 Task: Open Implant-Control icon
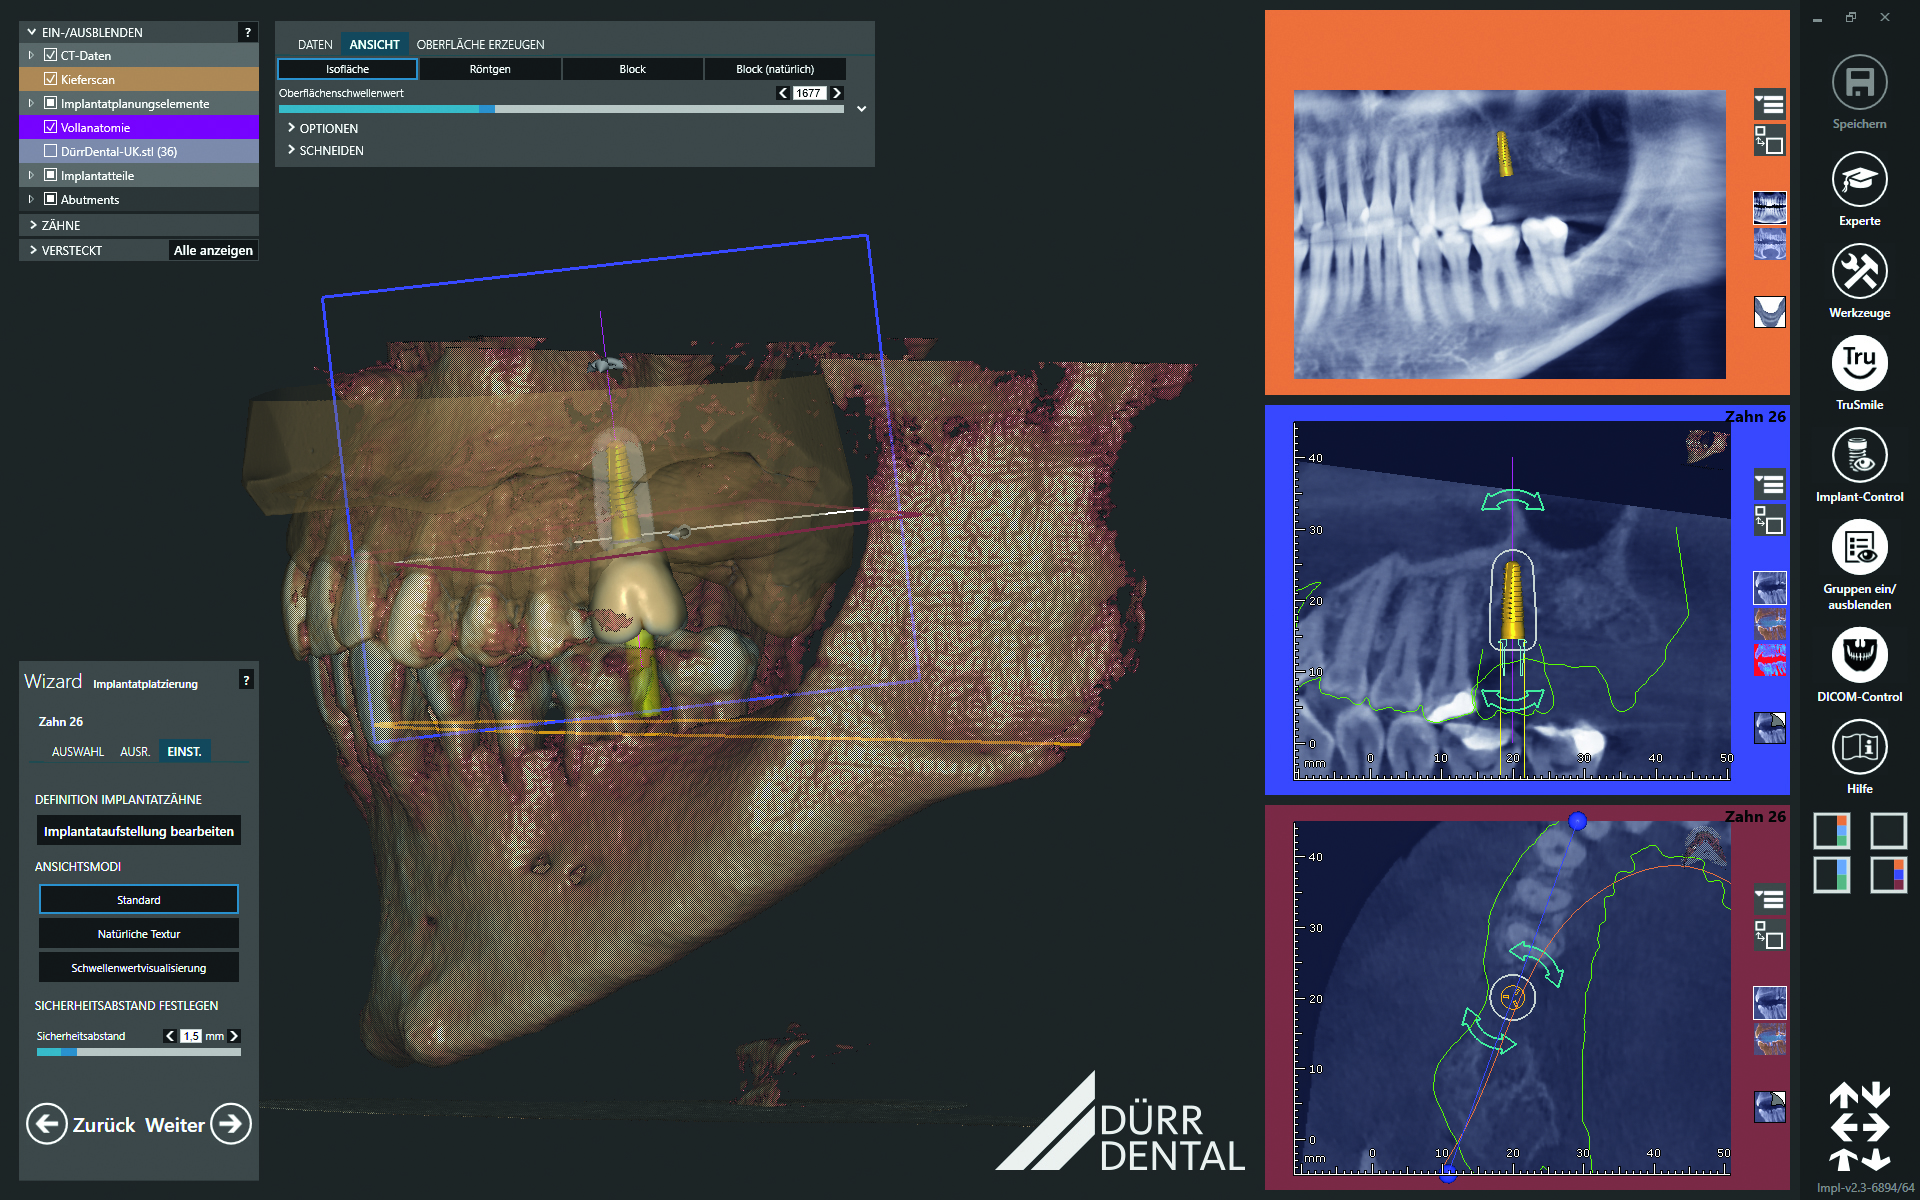1859,456
